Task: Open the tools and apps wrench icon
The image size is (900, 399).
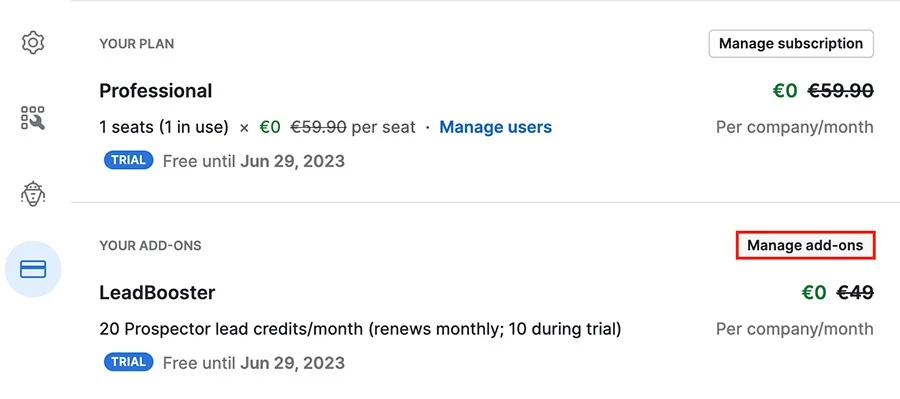Action: [x=33, y=118]
